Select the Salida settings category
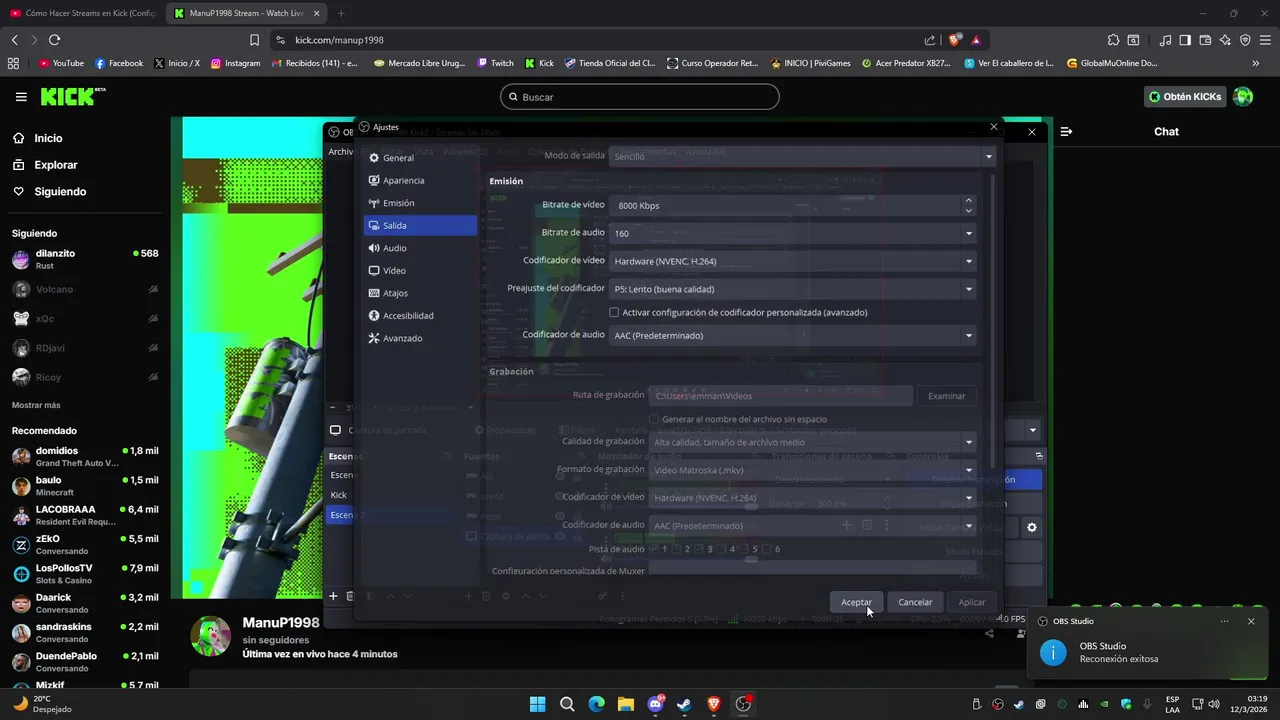Screen dimensions: 1280x720 pos(420,225)
